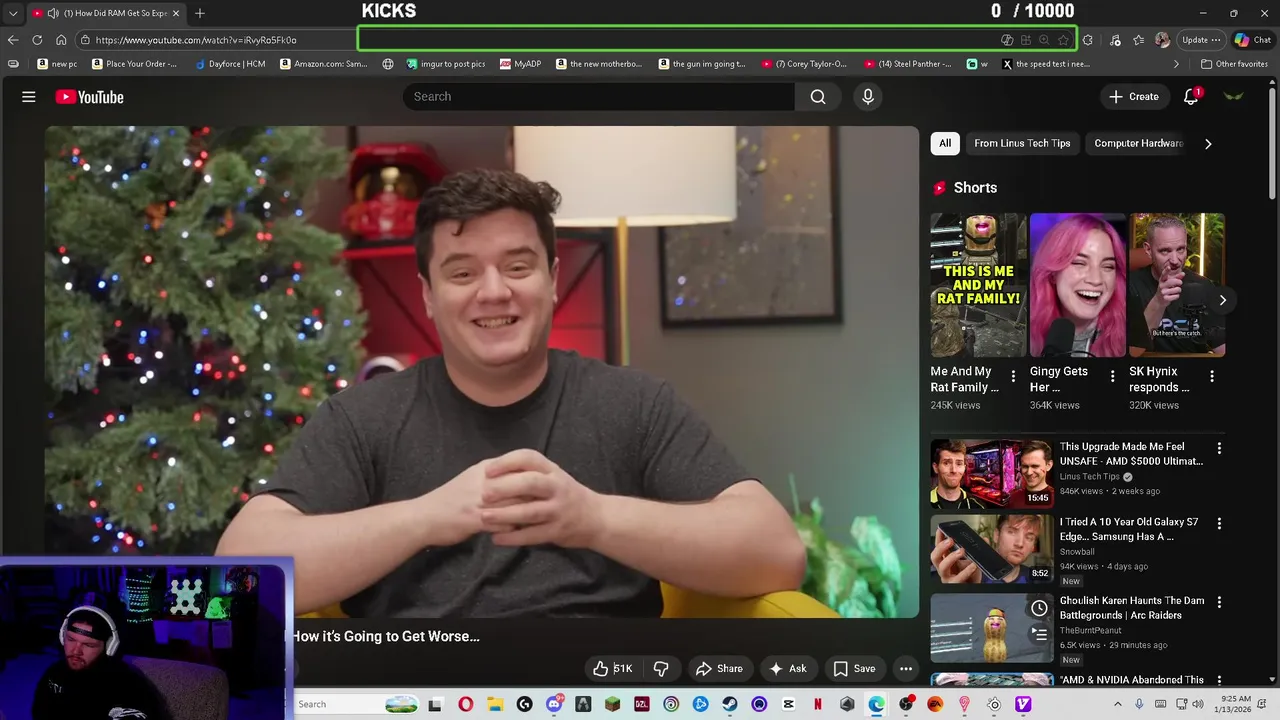
Task: Select the Computer Hardware chip
Action: [1139, 143]
